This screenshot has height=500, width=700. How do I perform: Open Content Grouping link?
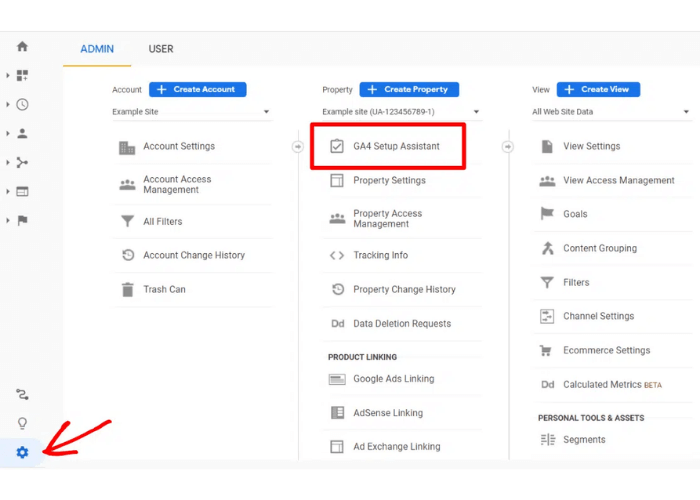[x=600, y=248]
